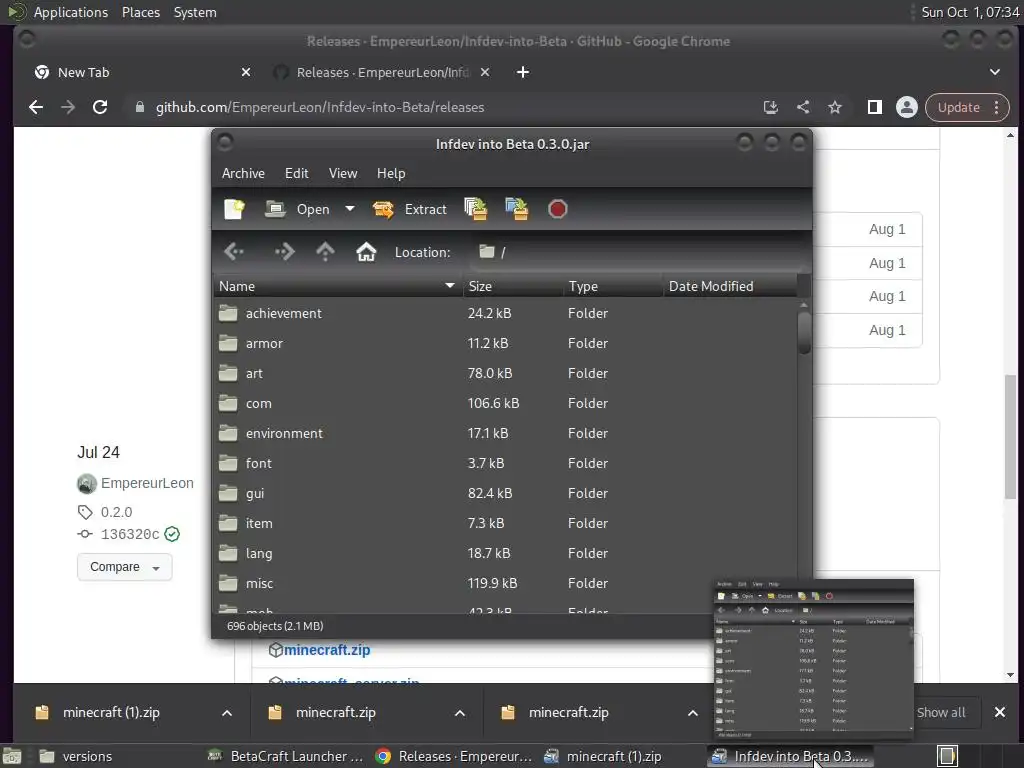Screen dimensions: 1024x768
Task: Switch to minecraft (1).zip taskbar window
Action: tap(602, 756)
